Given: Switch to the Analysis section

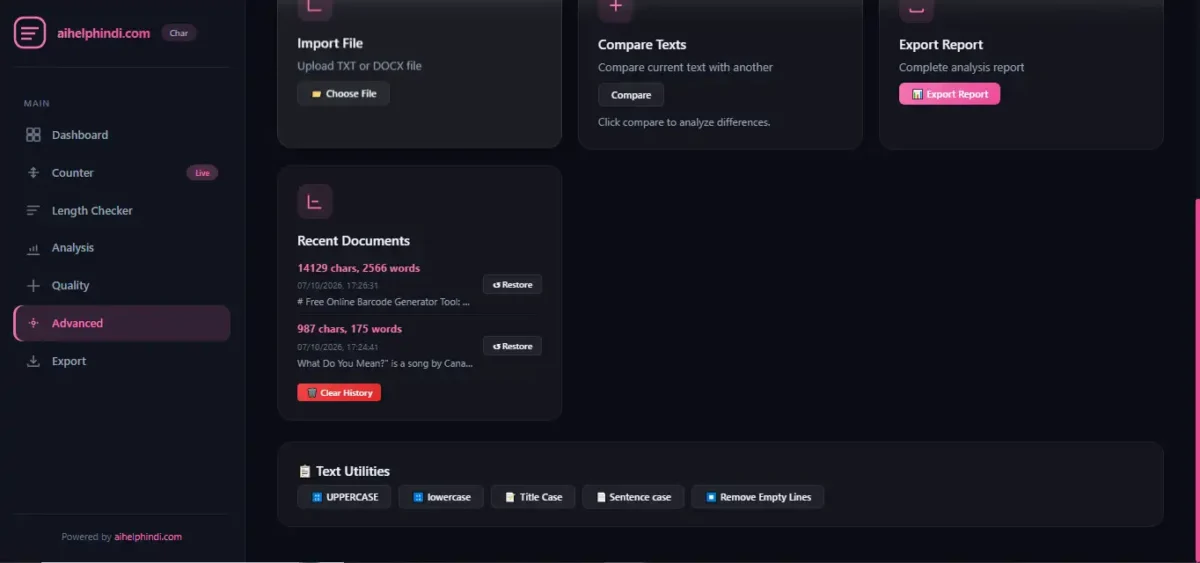Looking at the screenshot, I should point(122,248).
